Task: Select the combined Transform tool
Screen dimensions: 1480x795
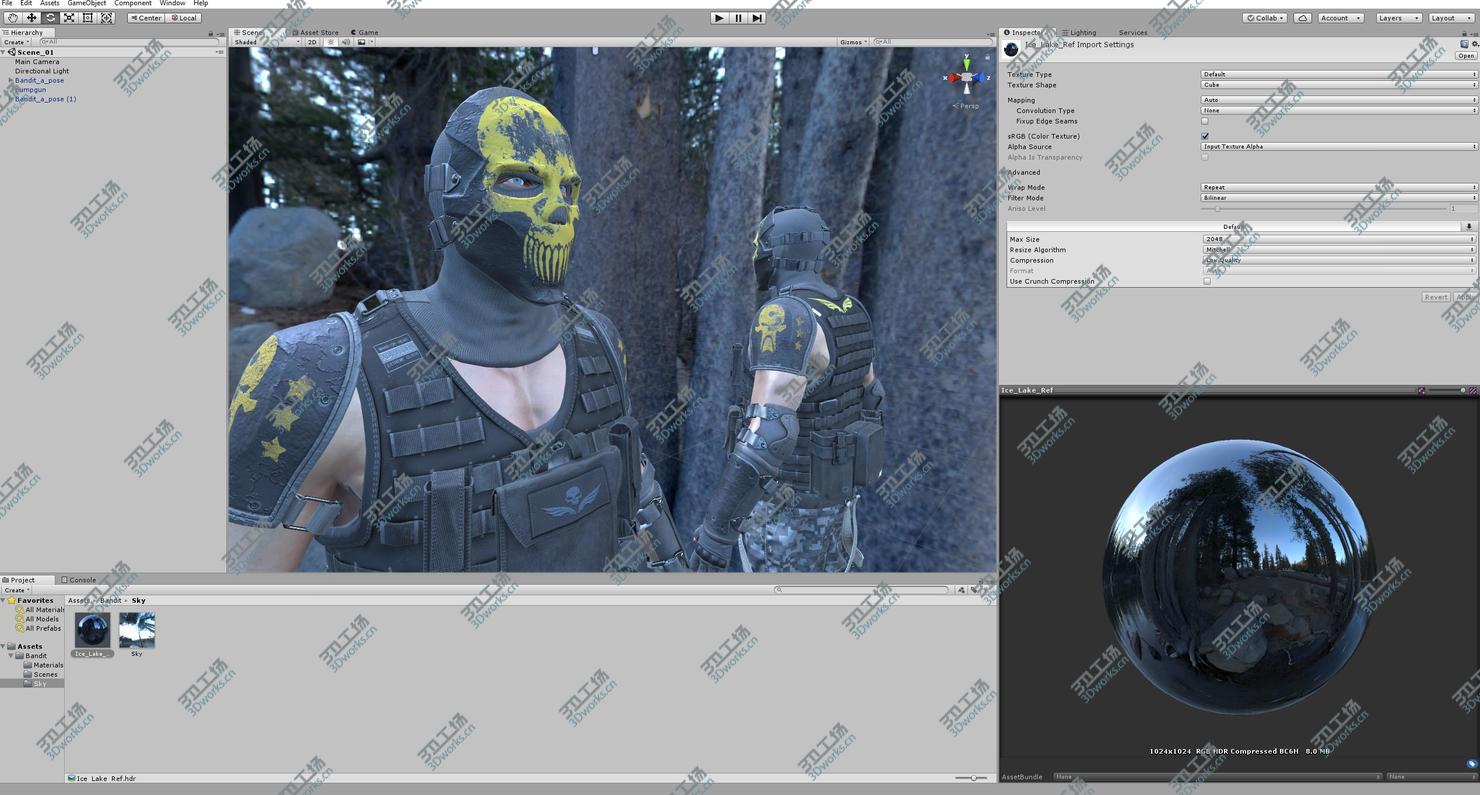Action: point(107,18)
